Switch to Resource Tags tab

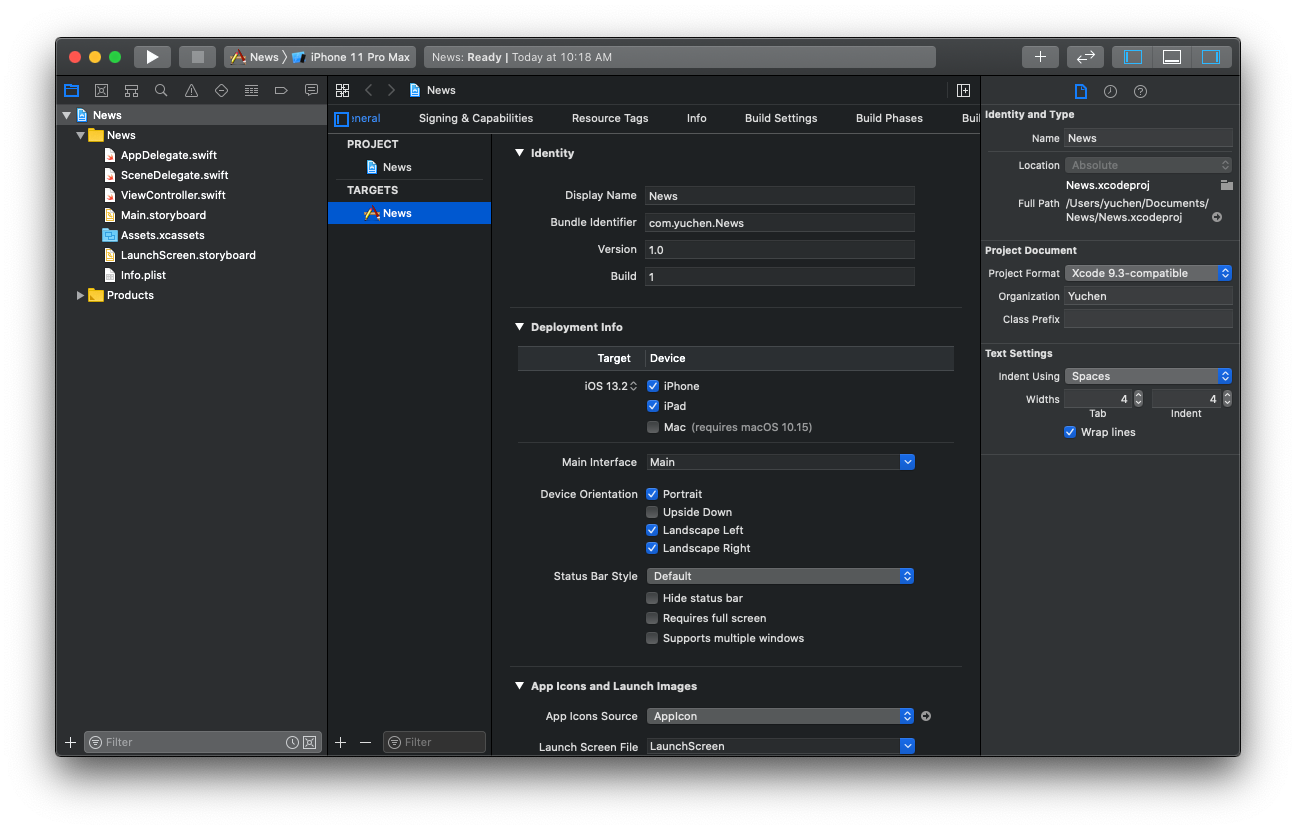pyautogui.click(x=610, y=118)
